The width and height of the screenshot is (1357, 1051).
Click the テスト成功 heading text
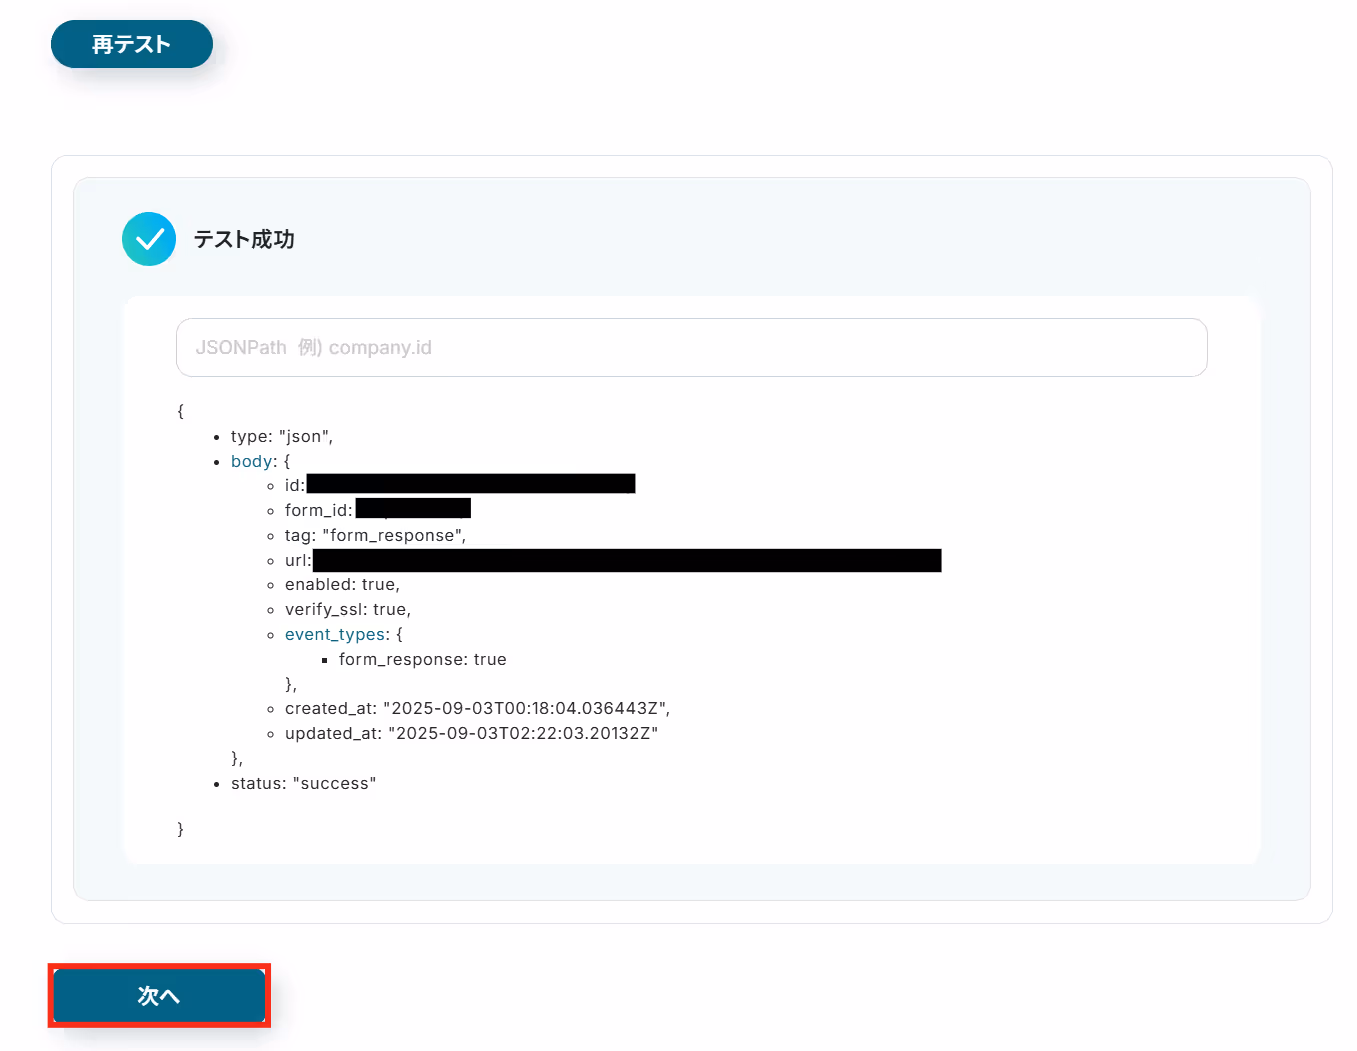[244, 239]
